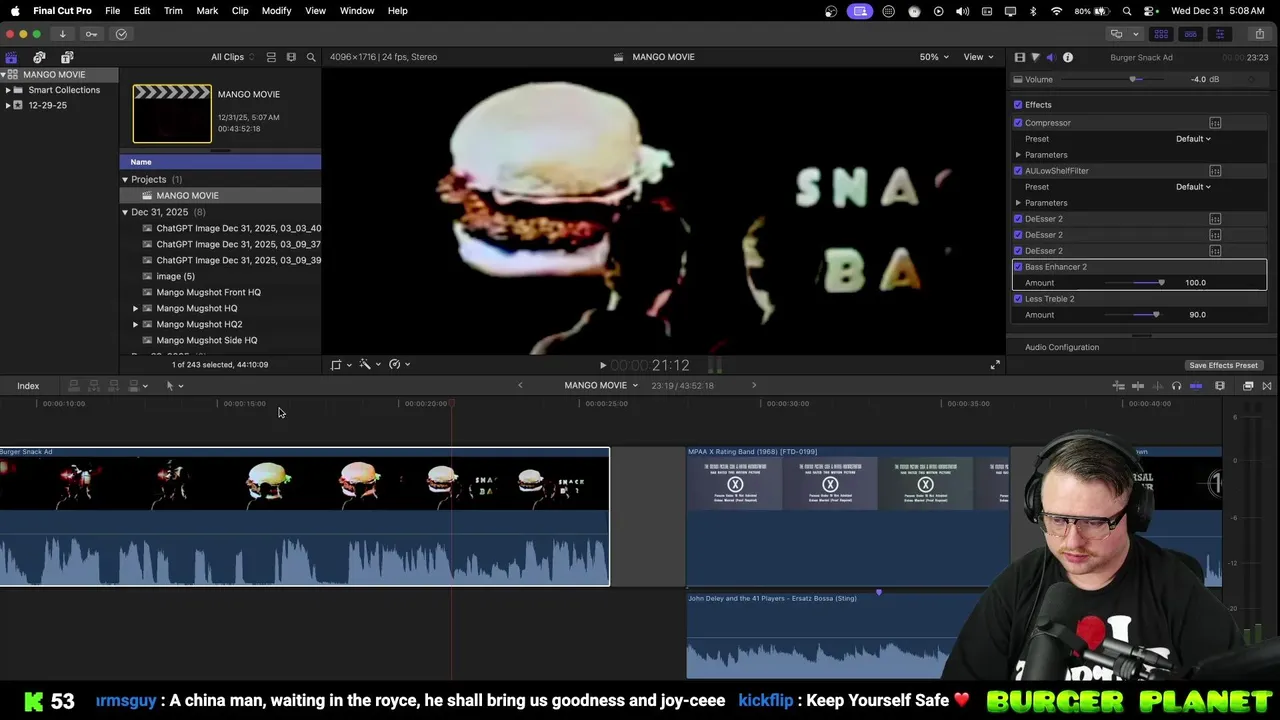Image resolution: width=1280 pixels, height=720 pixels.
Task: Open the Mark menu
Action: (207, 11)
